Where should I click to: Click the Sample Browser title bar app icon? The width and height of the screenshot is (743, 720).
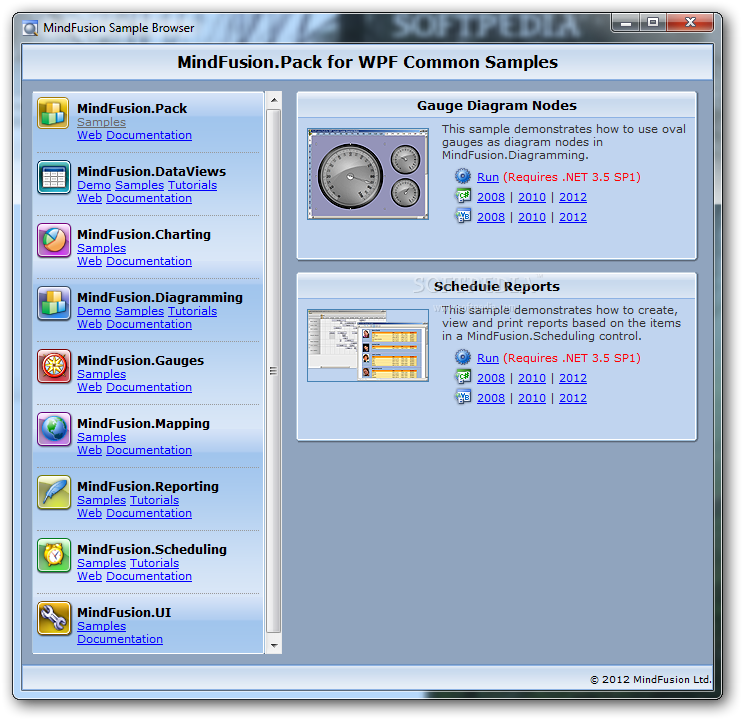point(30,28)
